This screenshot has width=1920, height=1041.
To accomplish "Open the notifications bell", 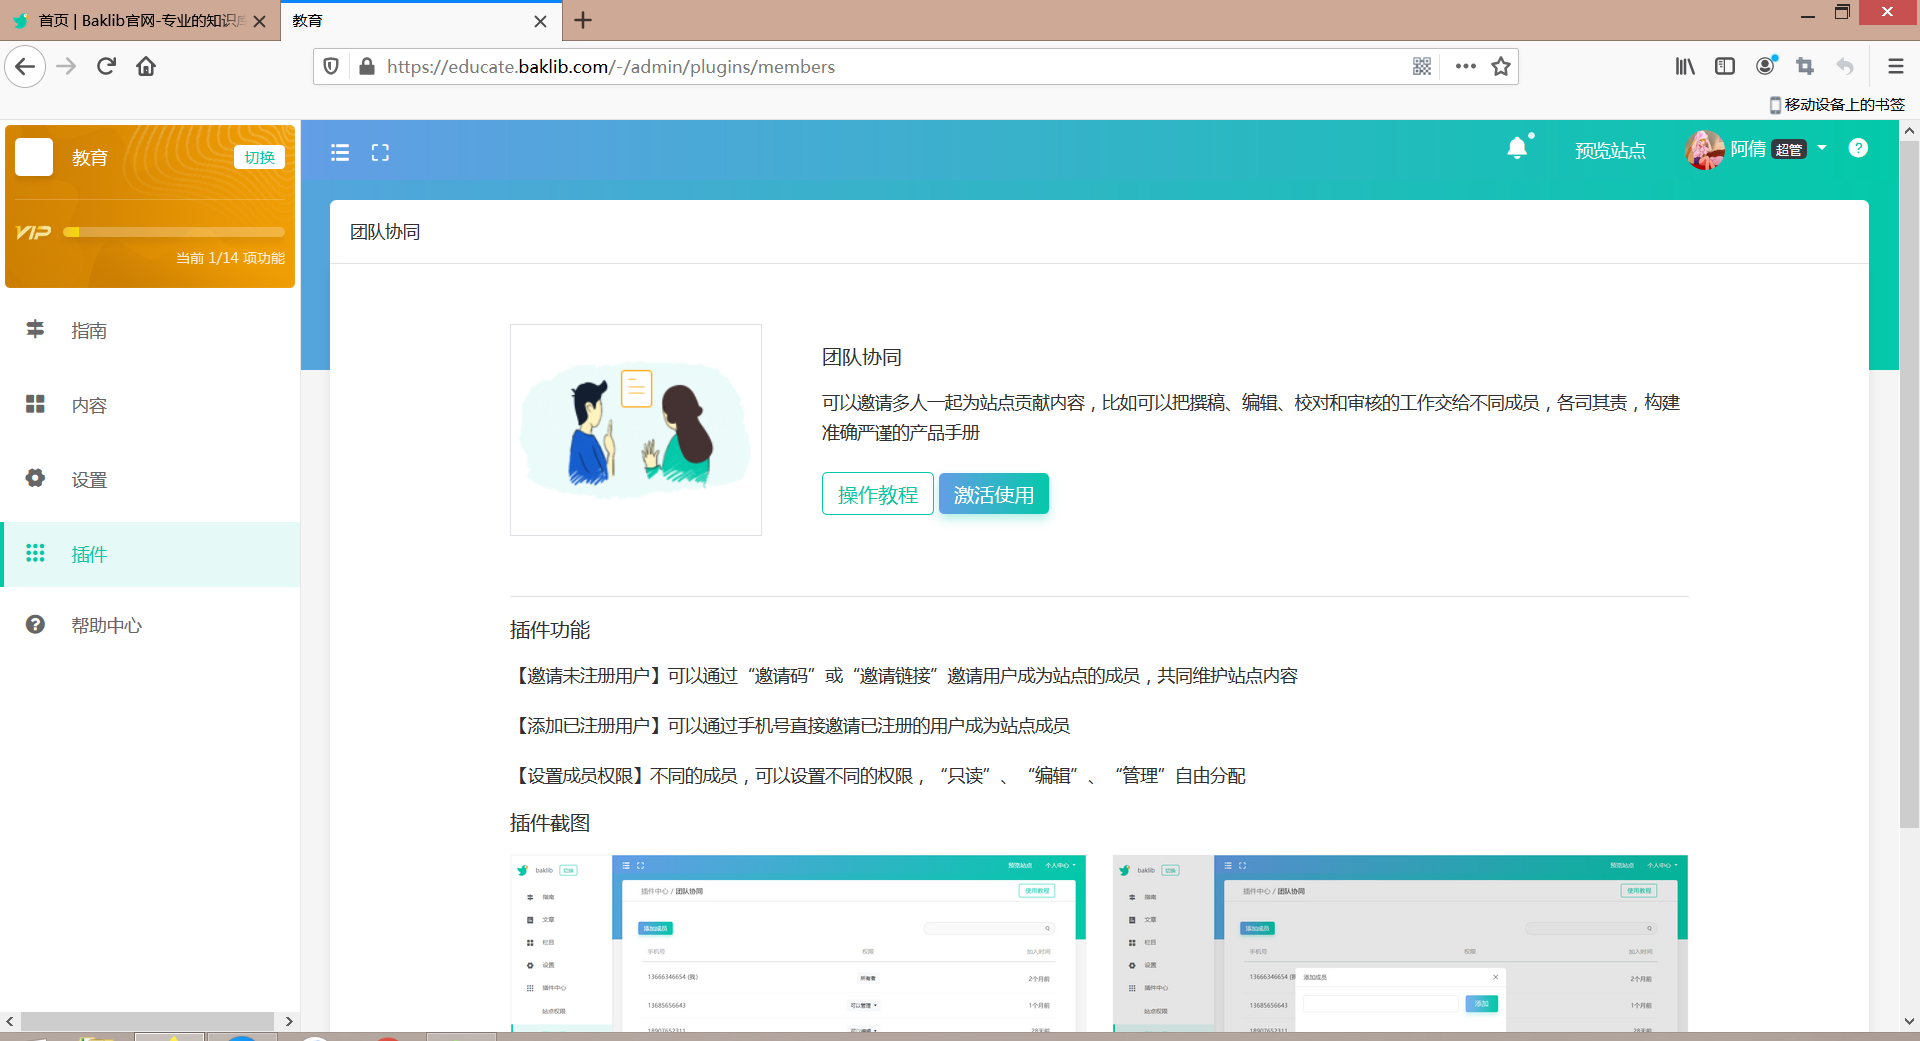I will pos(1518,149).
